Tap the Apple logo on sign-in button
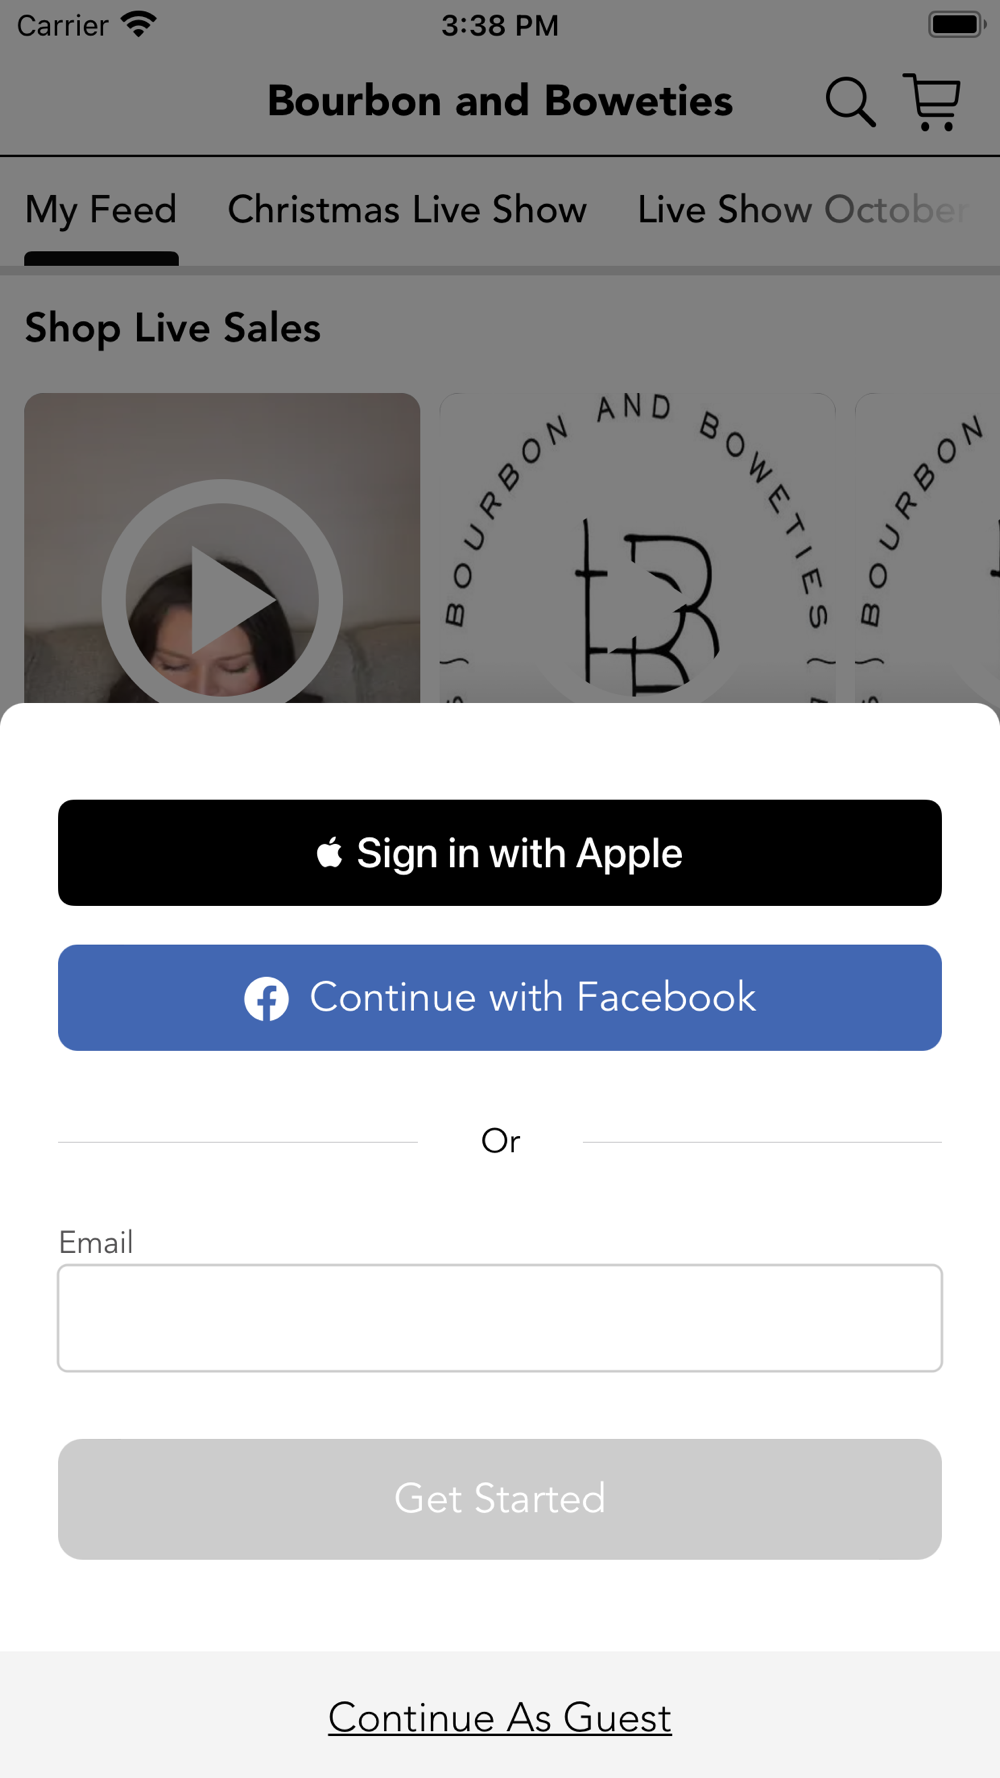Image resolution: width=1000 pixels, height=1778 pixels. (330, 853)
